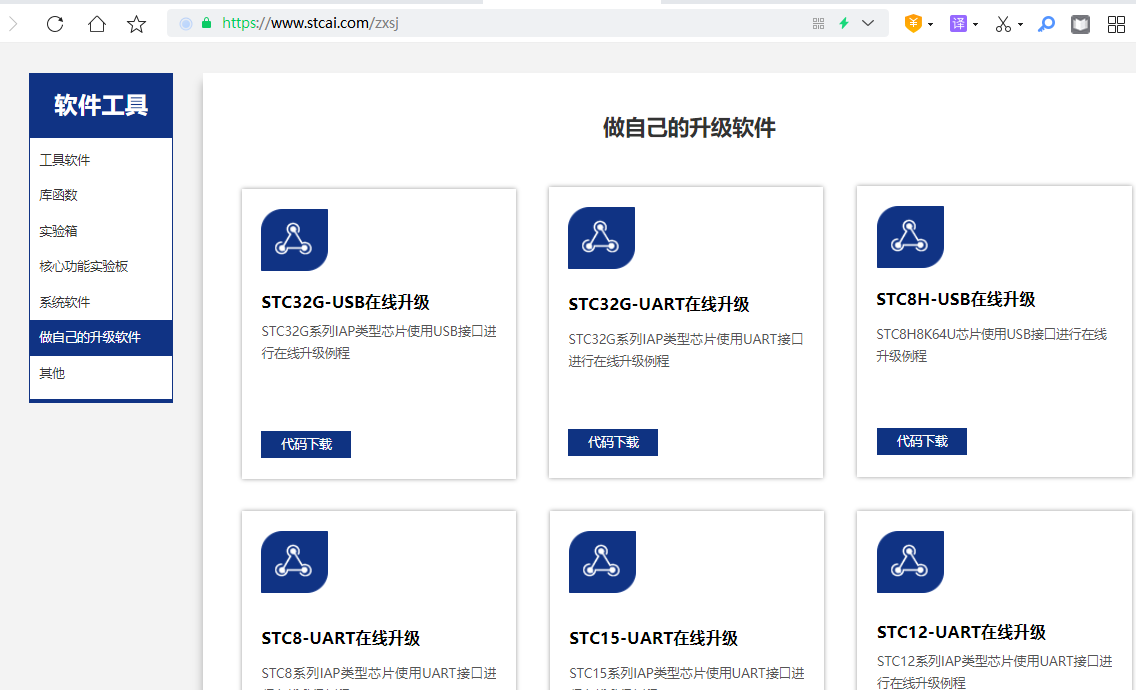Open the STC15-UART在线升级 title

(653, 639)
